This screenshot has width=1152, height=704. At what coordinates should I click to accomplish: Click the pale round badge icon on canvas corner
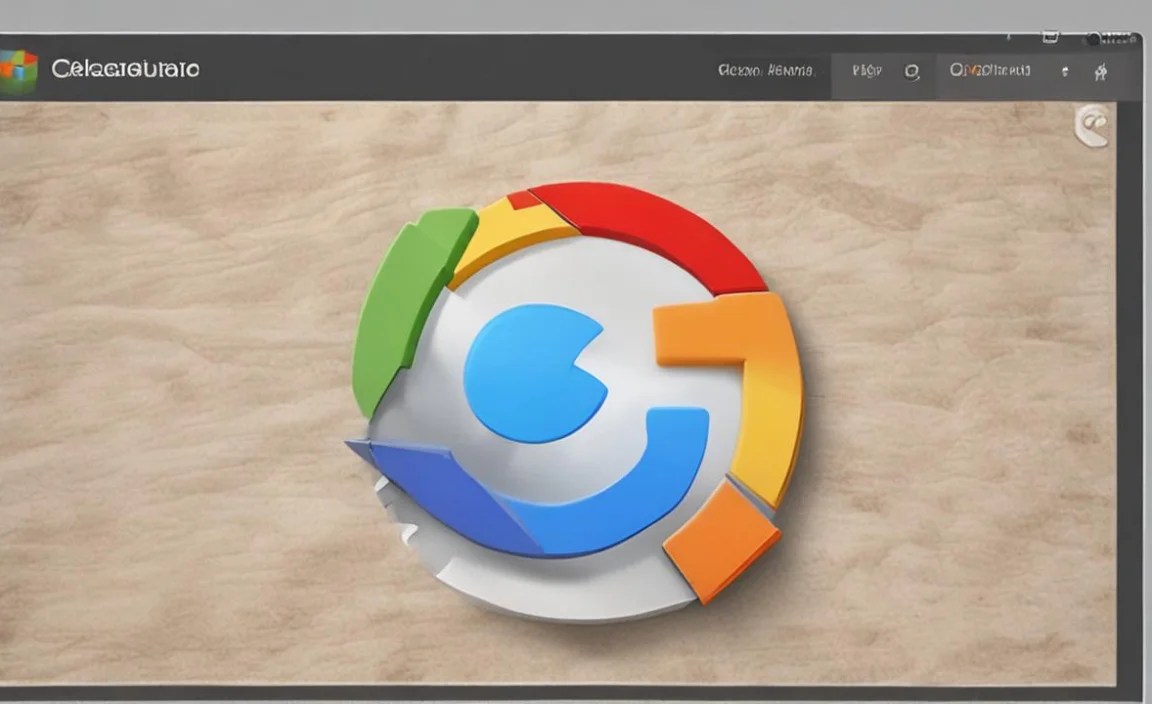point(1092,126)
